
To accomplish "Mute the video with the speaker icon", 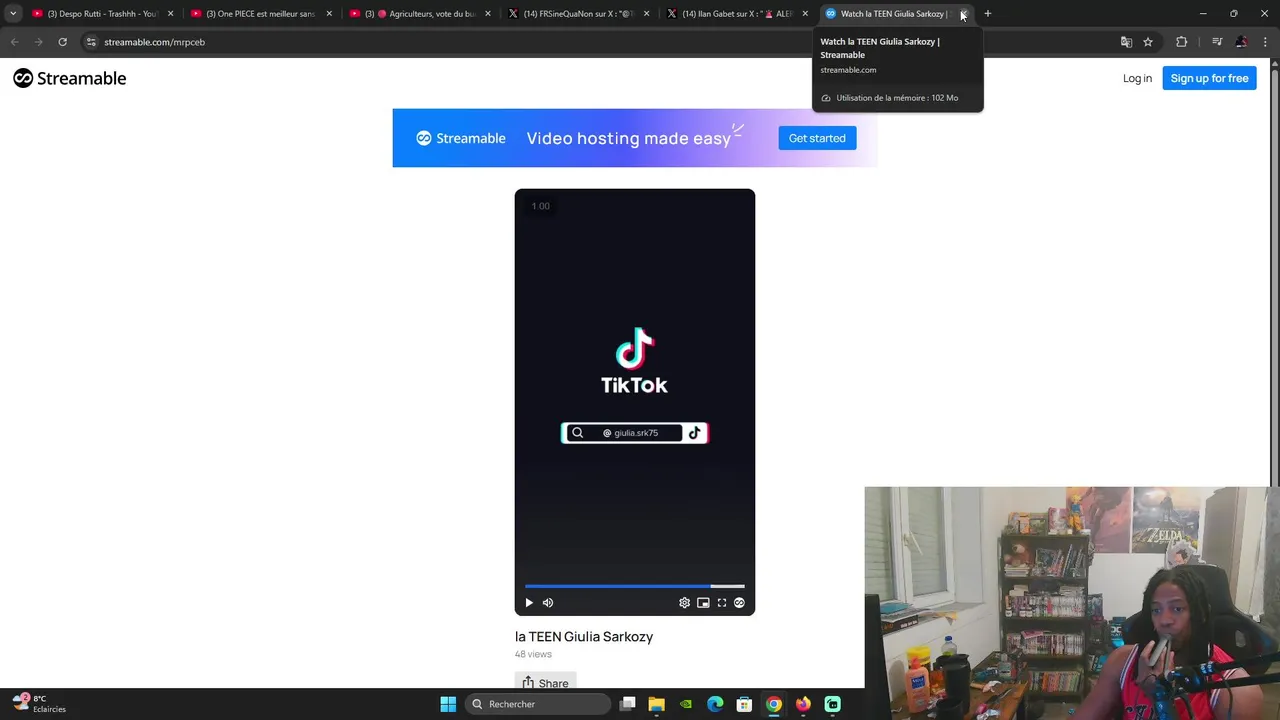I will click(548, 602).
